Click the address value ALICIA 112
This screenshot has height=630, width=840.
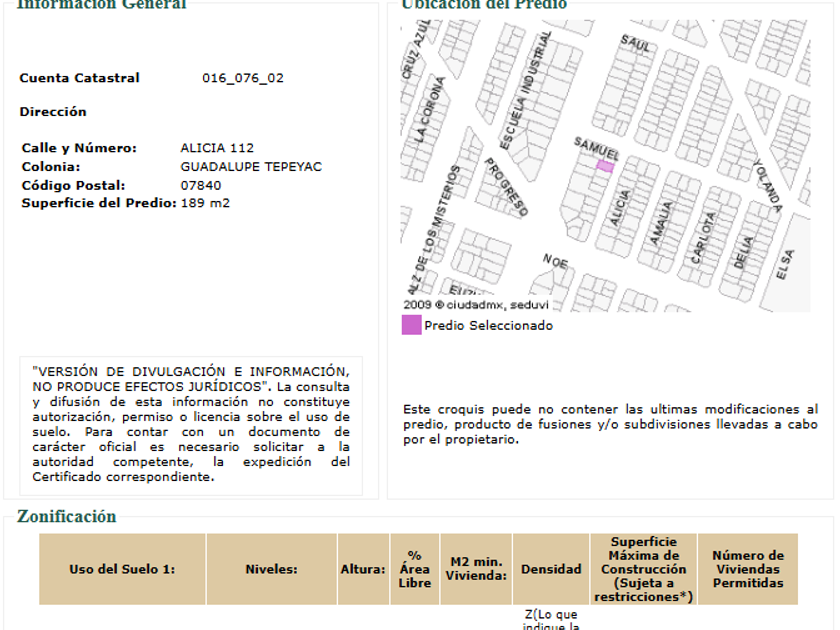[x=217, y=148]
